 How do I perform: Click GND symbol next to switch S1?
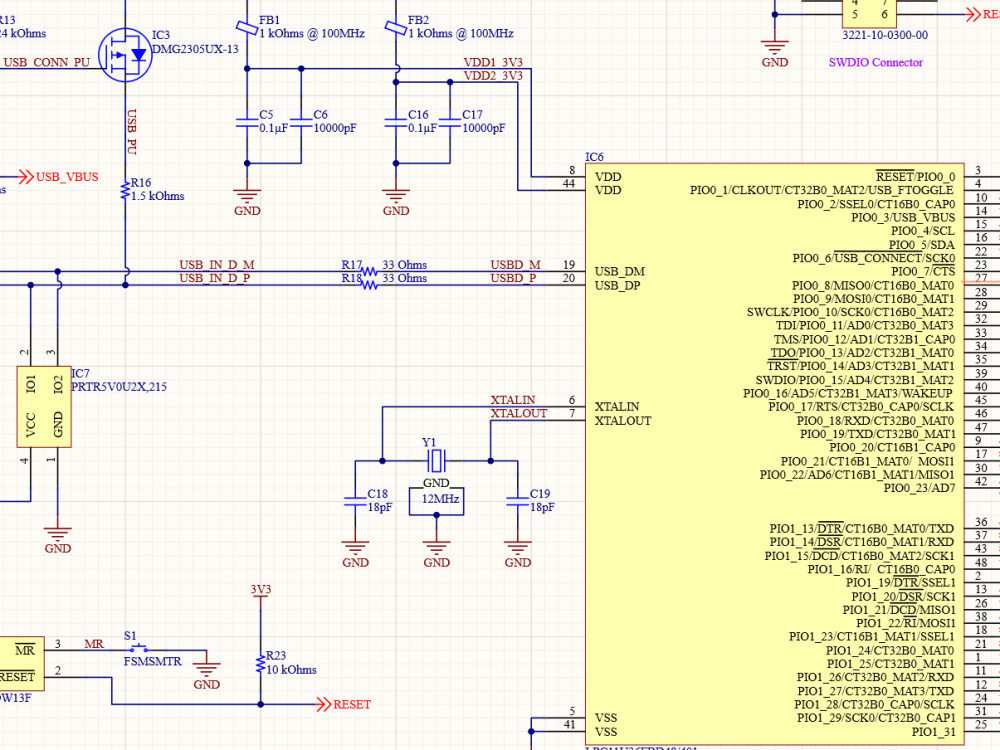coord(206,675)
